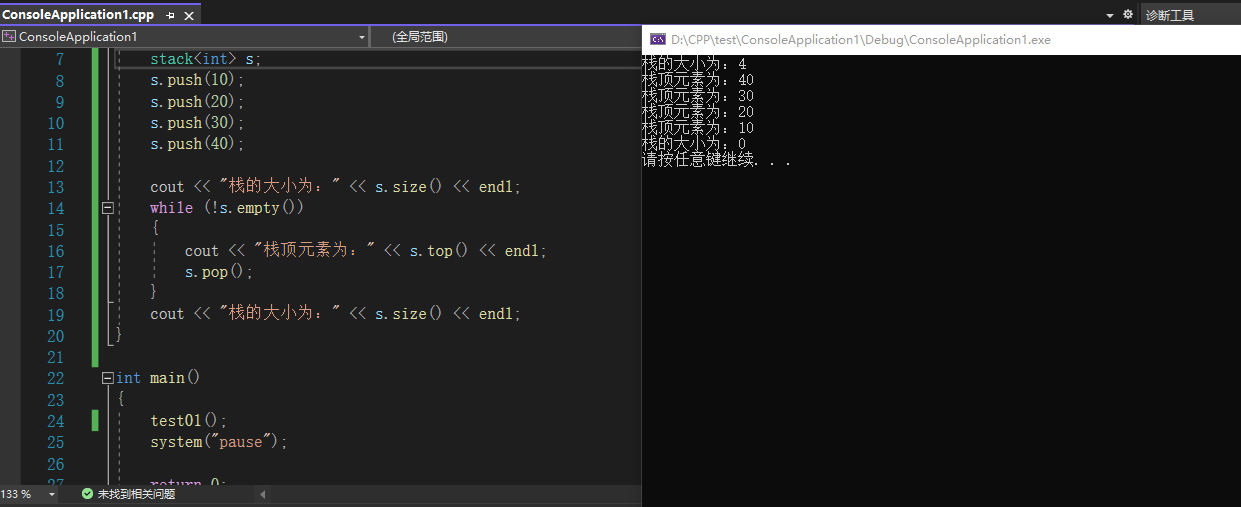Click console output line 栈顶元素为：40
This screenshot has width=1241, height=507.
pyautogui.click(x=697, y=80)
